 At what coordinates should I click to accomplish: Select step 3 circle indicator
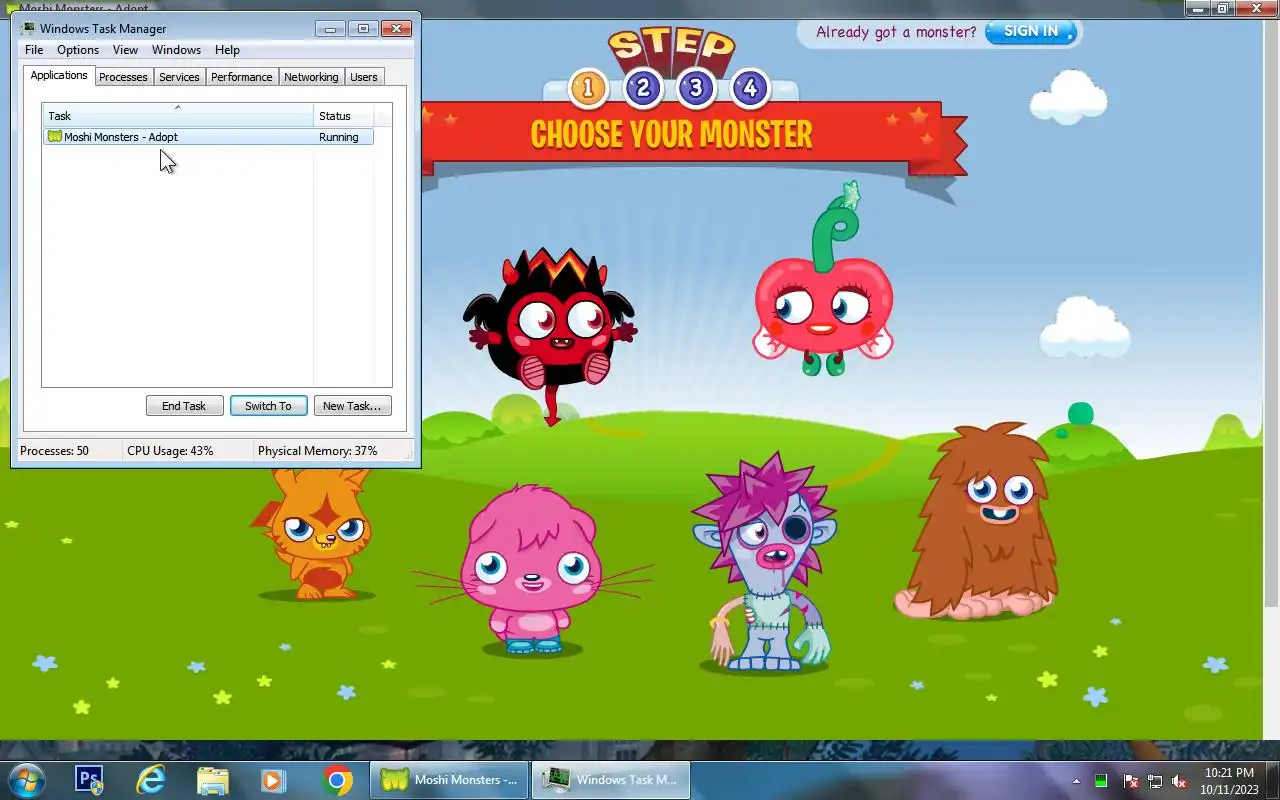(696, 88)
